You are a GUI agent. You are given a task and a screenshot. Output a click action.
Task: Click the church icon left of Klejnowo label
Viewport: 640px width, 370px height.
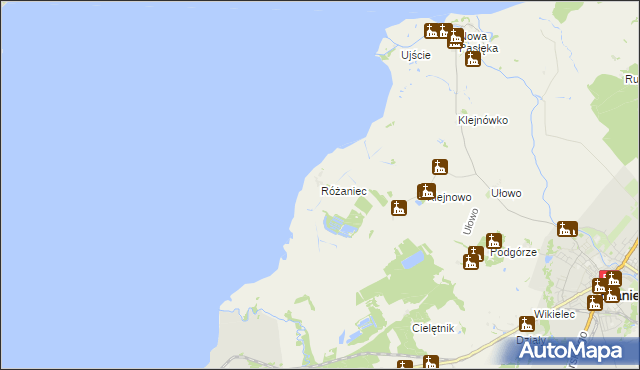tap(427, 191)
